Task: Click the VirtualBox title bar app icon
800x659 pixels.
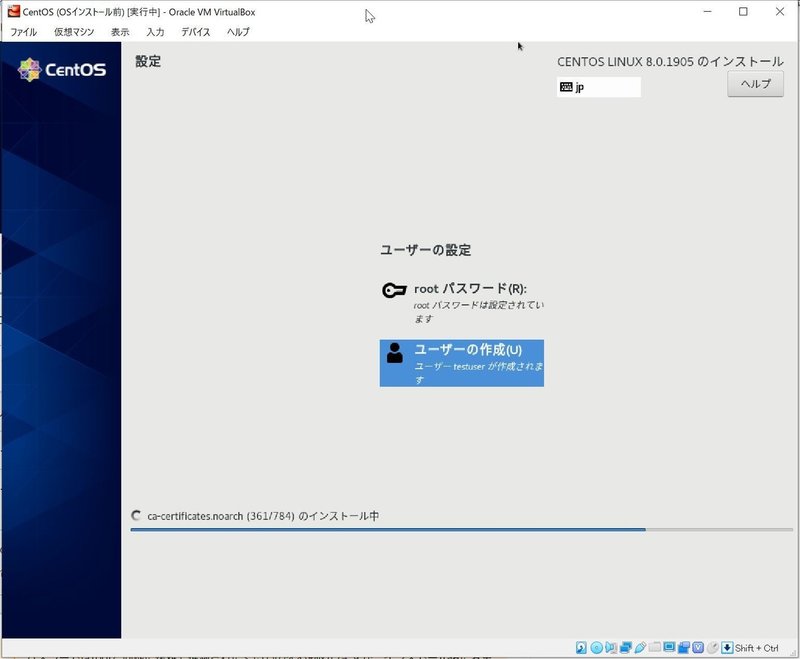Action: 14,11
